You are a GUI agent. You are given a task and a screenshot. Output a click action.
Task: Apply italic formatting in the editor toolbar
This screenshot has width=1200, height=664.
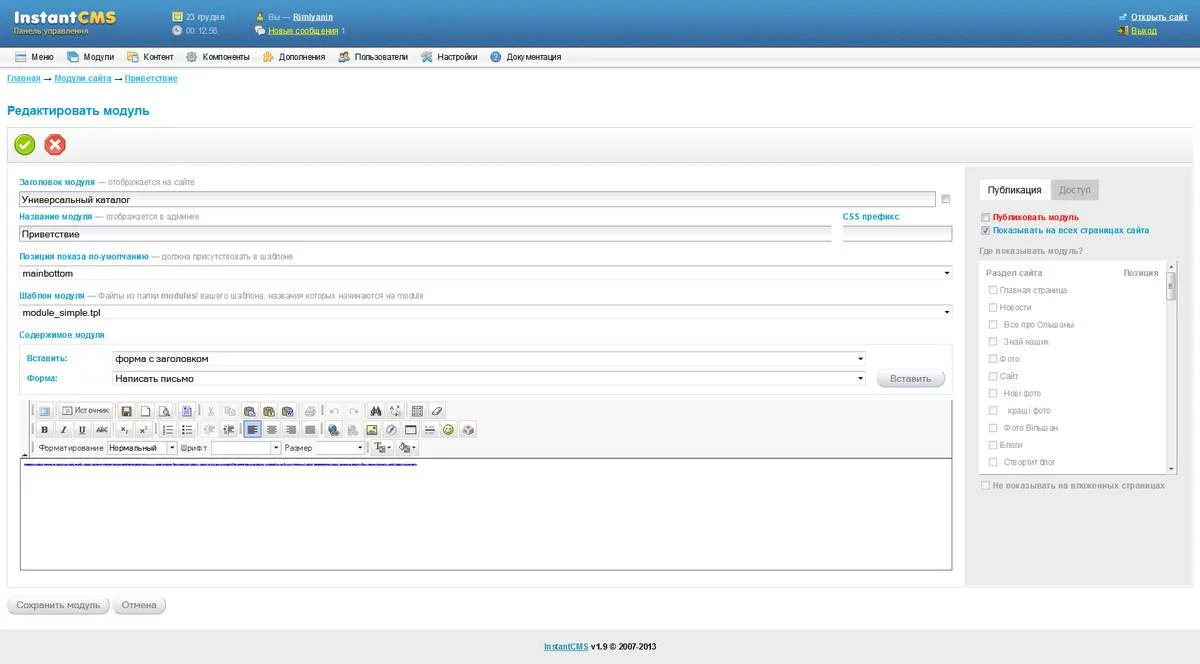pyautogui.click(x=64, y=429)
